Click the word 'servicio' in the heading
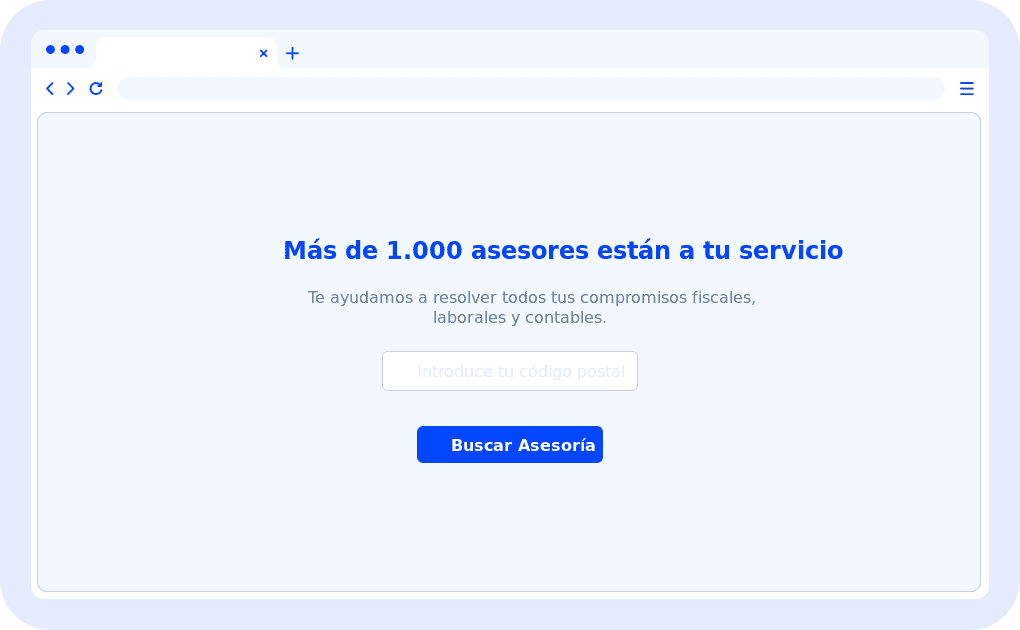Screen dimensions: 1020x630 790,251
